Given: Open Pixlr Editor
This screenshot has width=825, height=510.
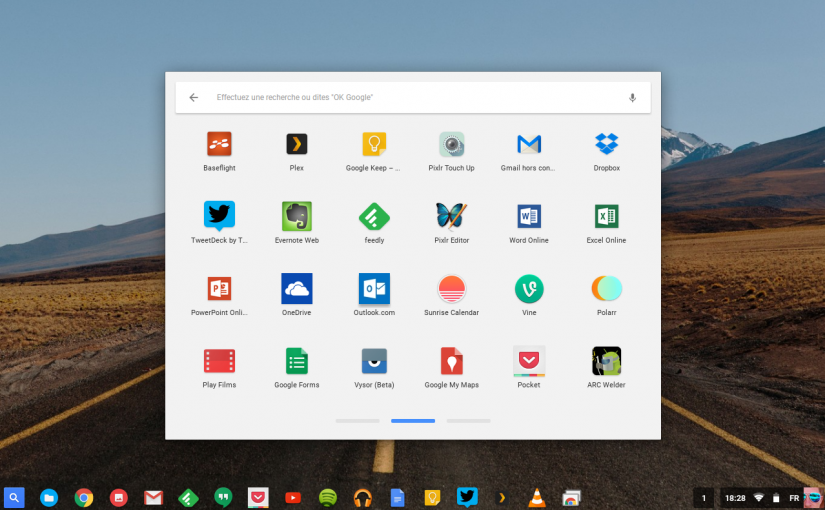Looking at the screenshot, I should (451, 216).
